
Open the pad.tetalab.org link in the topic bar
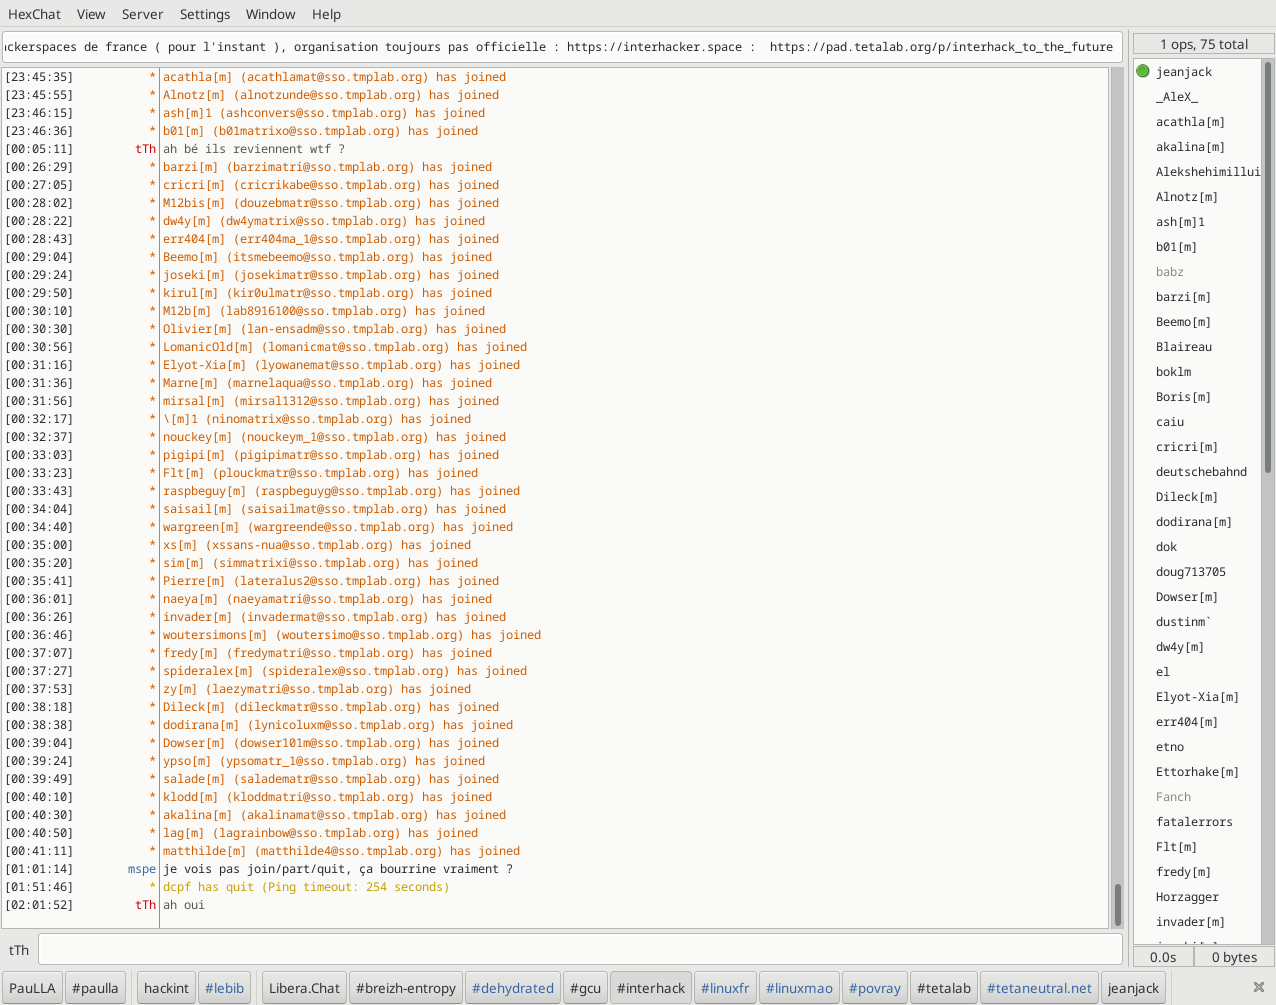point(941,46)
